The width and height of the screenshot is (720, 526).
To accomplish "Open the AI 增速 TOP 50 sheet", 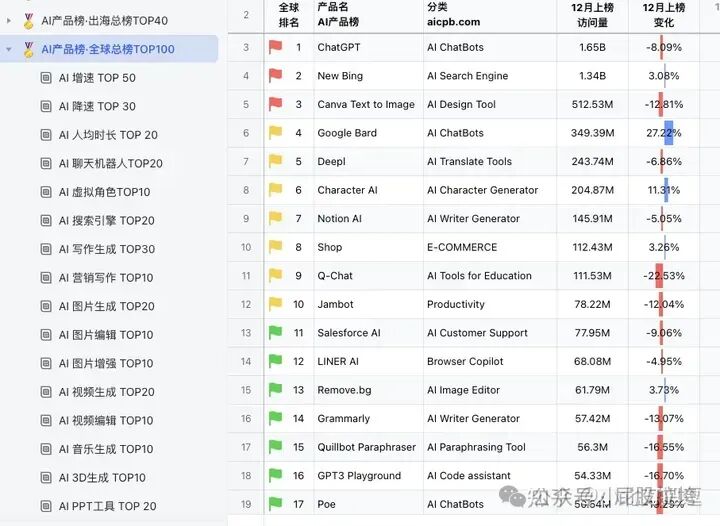I will (97, 78).
